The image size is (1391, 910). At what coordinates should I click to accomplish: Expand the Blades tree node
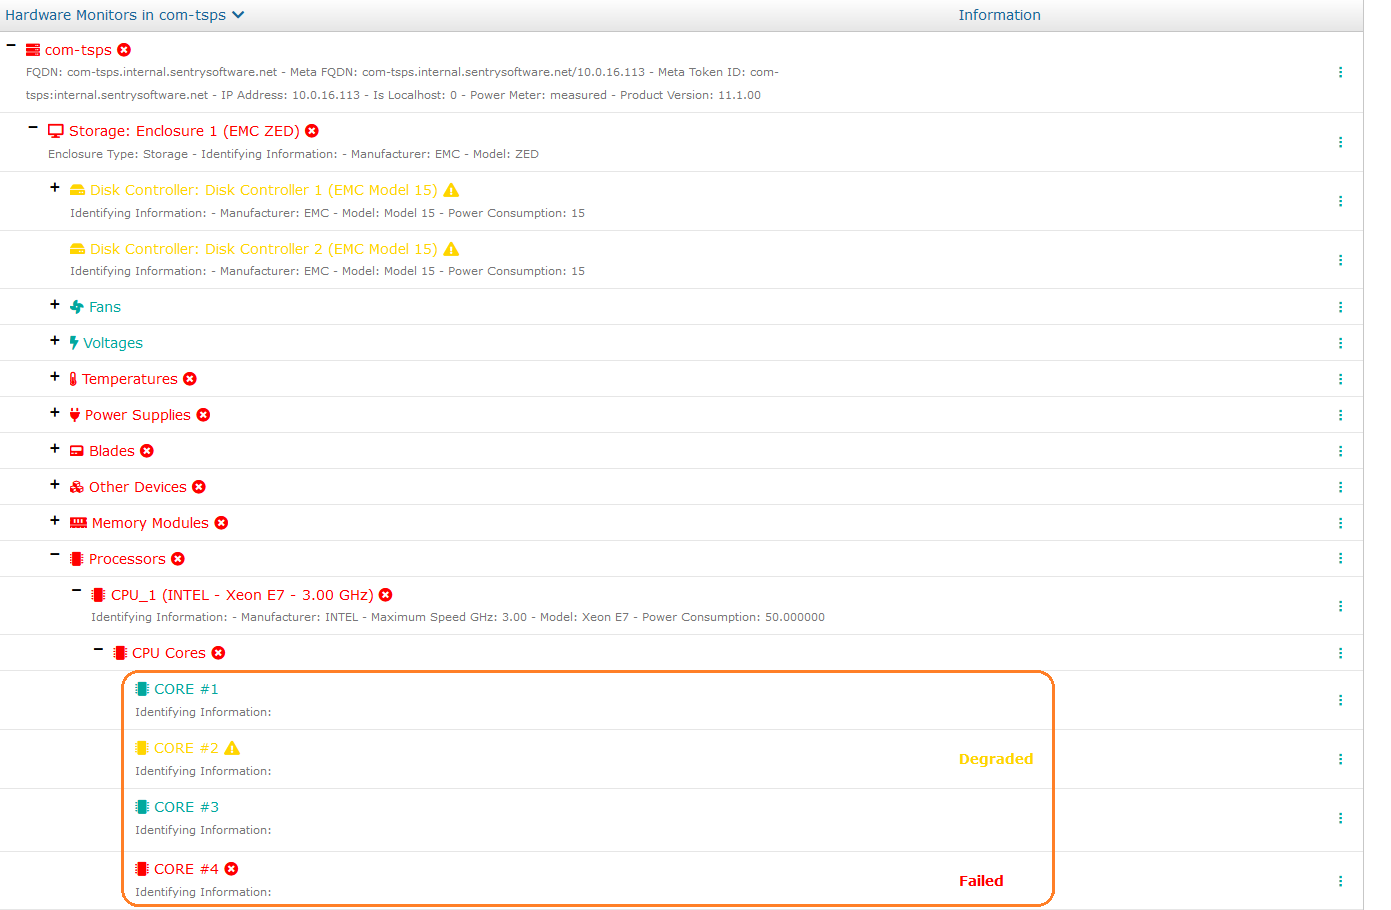click(55, 449)
